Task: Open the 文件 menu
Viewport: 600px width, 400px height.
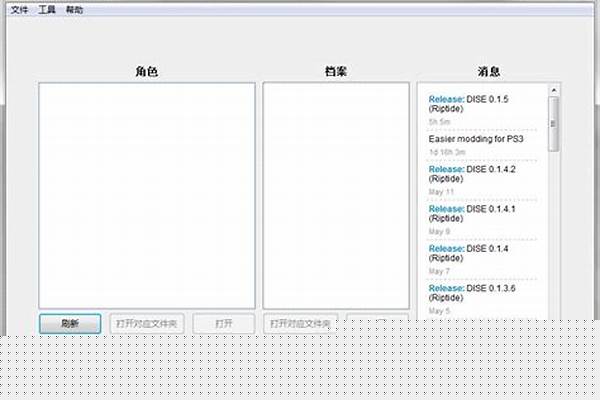Action: [19, 10]
